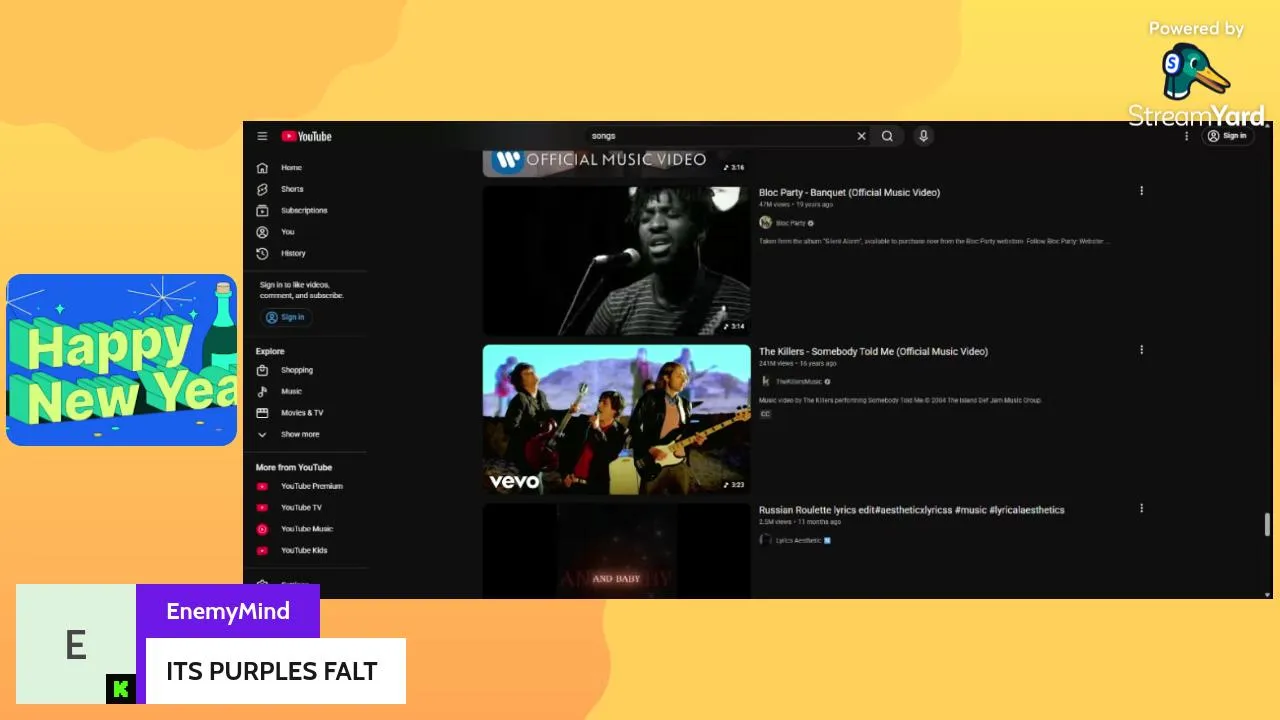Open Russian Roulette lyrics edit thumbnail
Viewport: 1280px width, 720px height.
[x=616, y=551]
